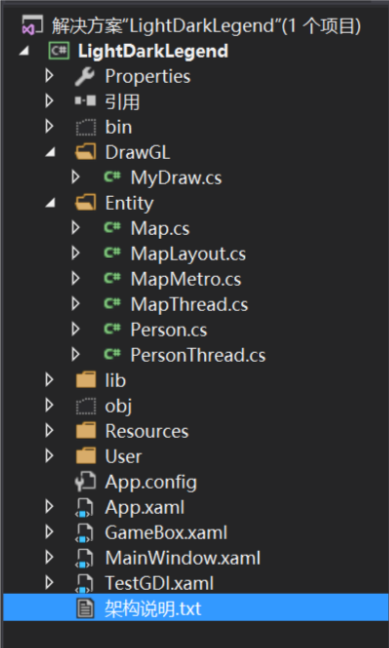Click the open folder icon for Entity
Screen dimensions: 389x648
86,203
